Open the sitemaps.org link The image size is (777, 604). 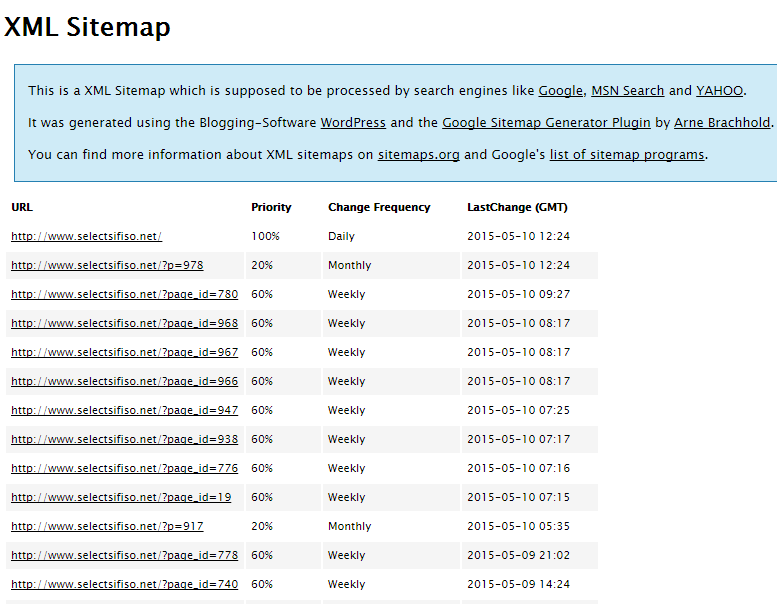point(418,155)
